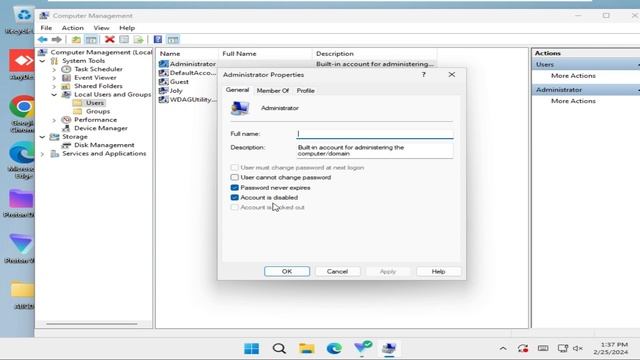Switch to the Profile tab
This screenshot has height=360, width=640.
click(305, 91)
